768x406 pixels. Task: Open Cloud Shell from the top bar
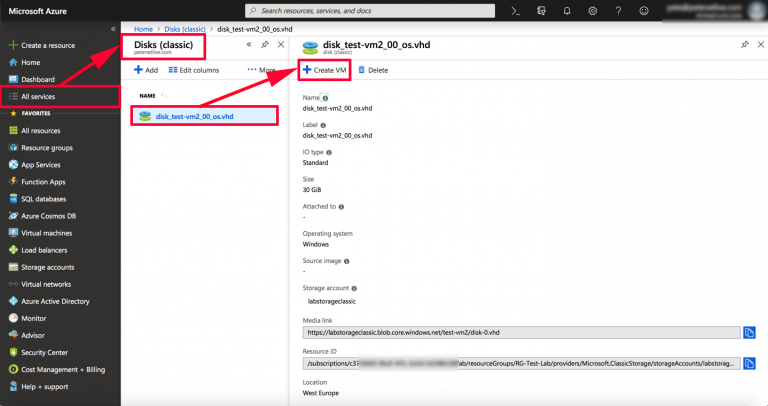[515, 11]
